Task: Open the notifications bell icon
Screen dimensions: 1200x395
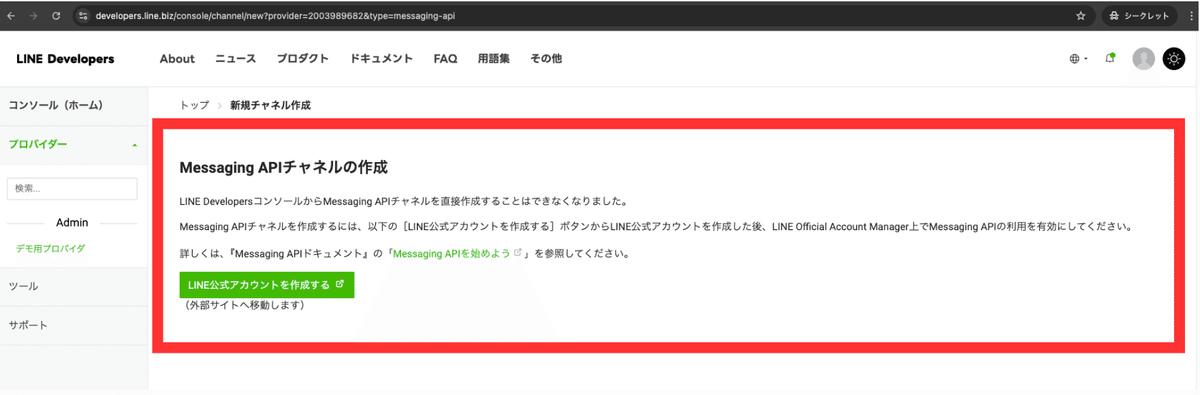Action: (1110, 59)
